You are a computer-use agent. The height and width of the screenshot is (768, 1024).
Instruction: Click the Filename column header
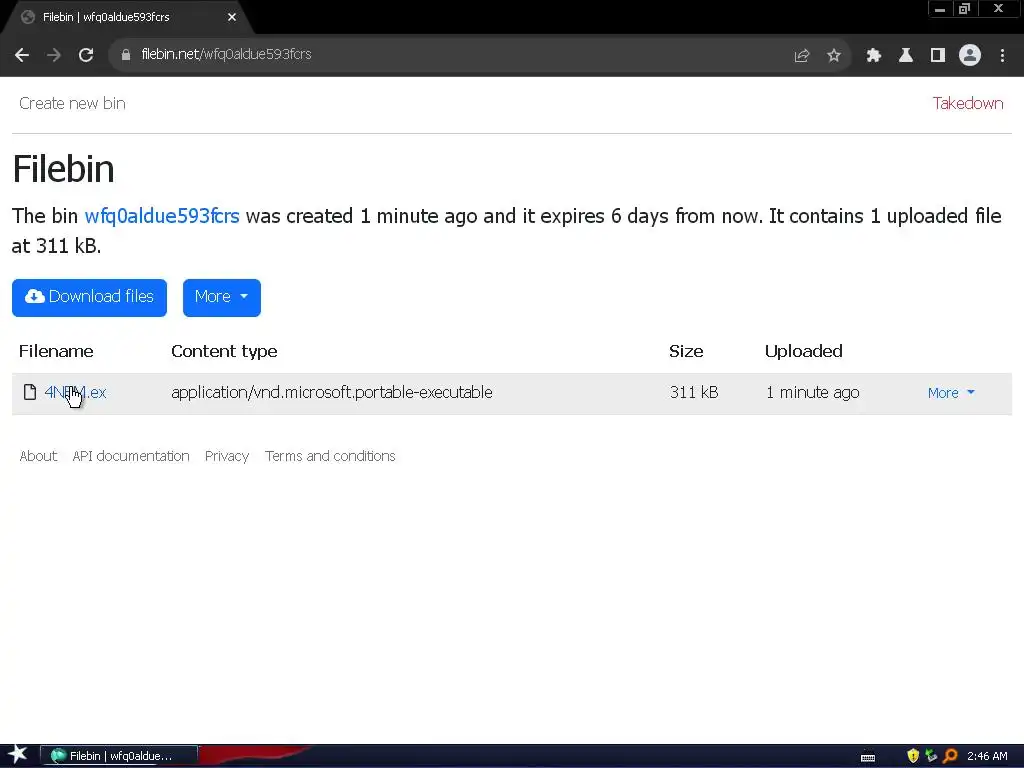(x=56, y=351)
